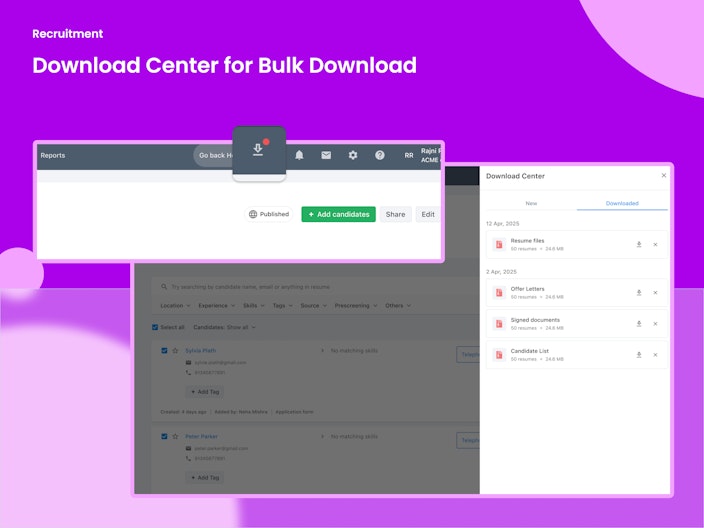704x528 pixels.
Task: Click the Share button
Action: tap(395, 214)
